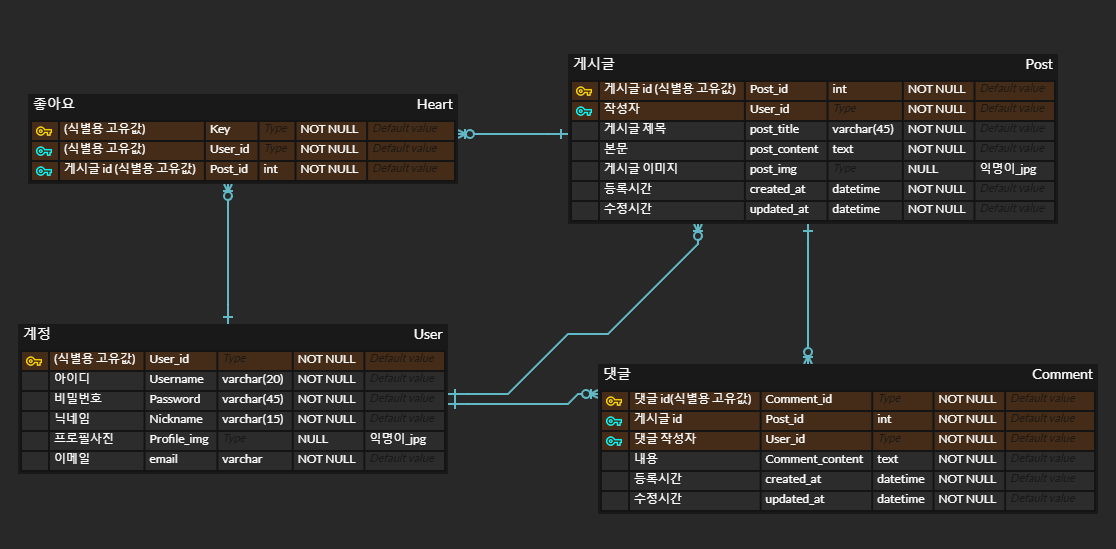Click the '작성자' logical name in Post

622,110
